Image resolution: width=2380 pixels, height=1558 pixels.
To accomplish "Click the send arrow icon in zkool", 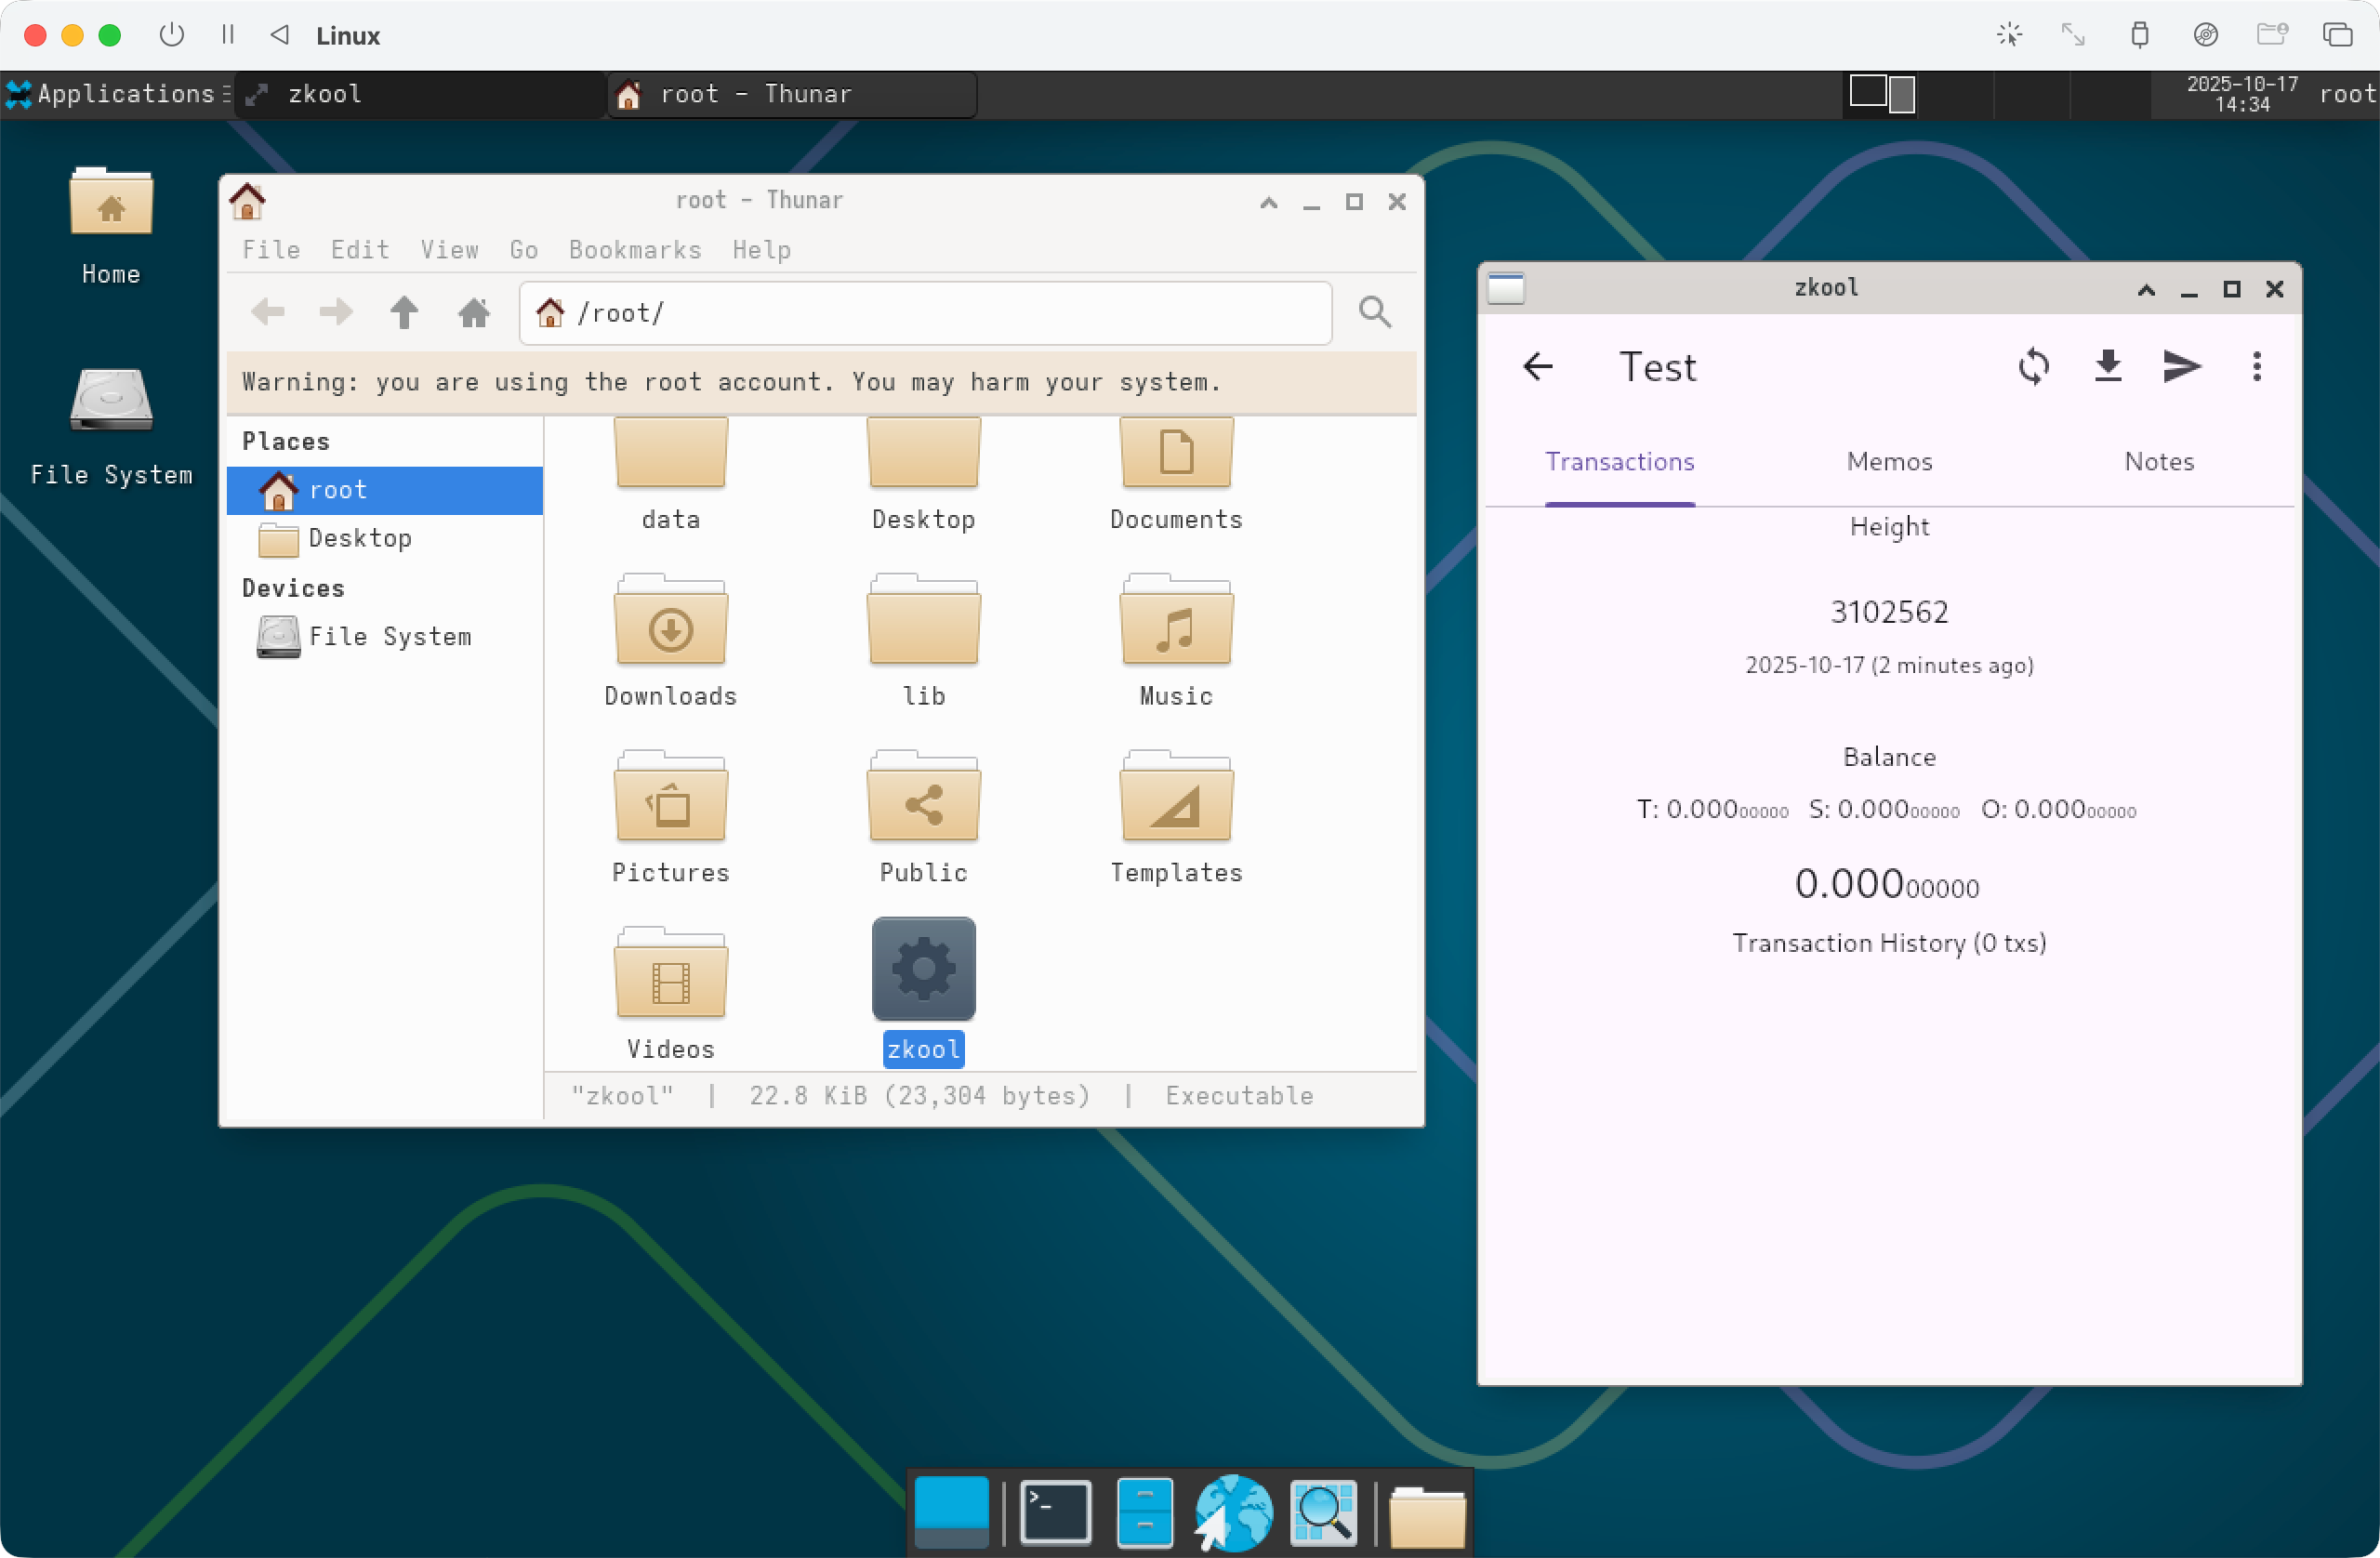I will tap(2181, 367).
